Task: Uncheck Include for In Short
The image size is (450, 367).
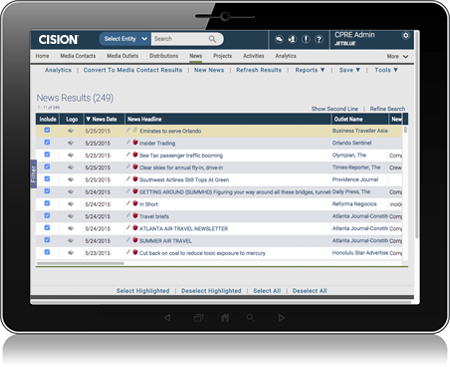Action: pyautogui.click(x=47, y=203)
